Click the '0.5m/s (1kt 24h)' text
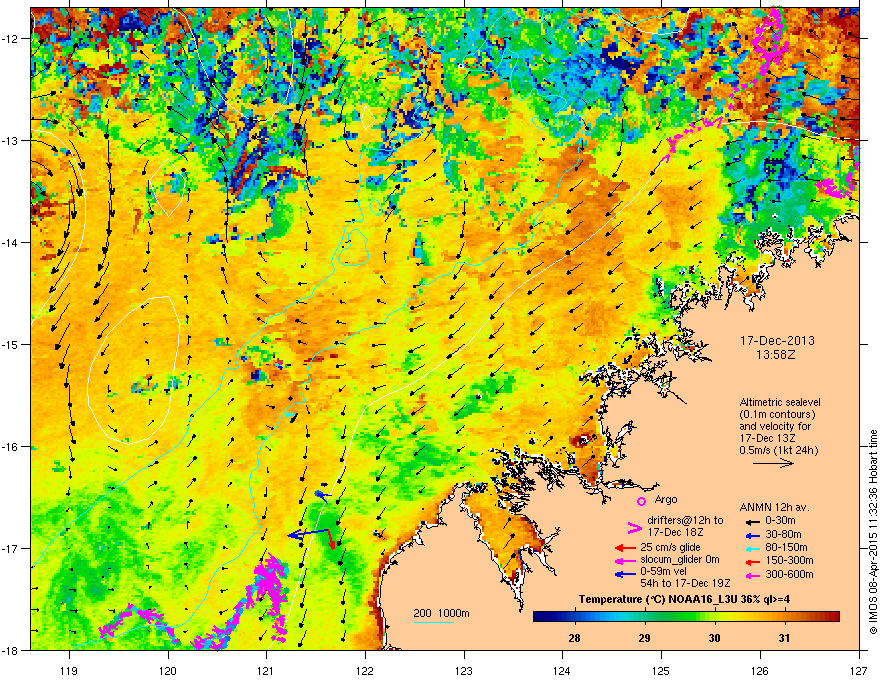Image resolution: width=880 pixels, height=680 pixels. (x=779, y=450)
